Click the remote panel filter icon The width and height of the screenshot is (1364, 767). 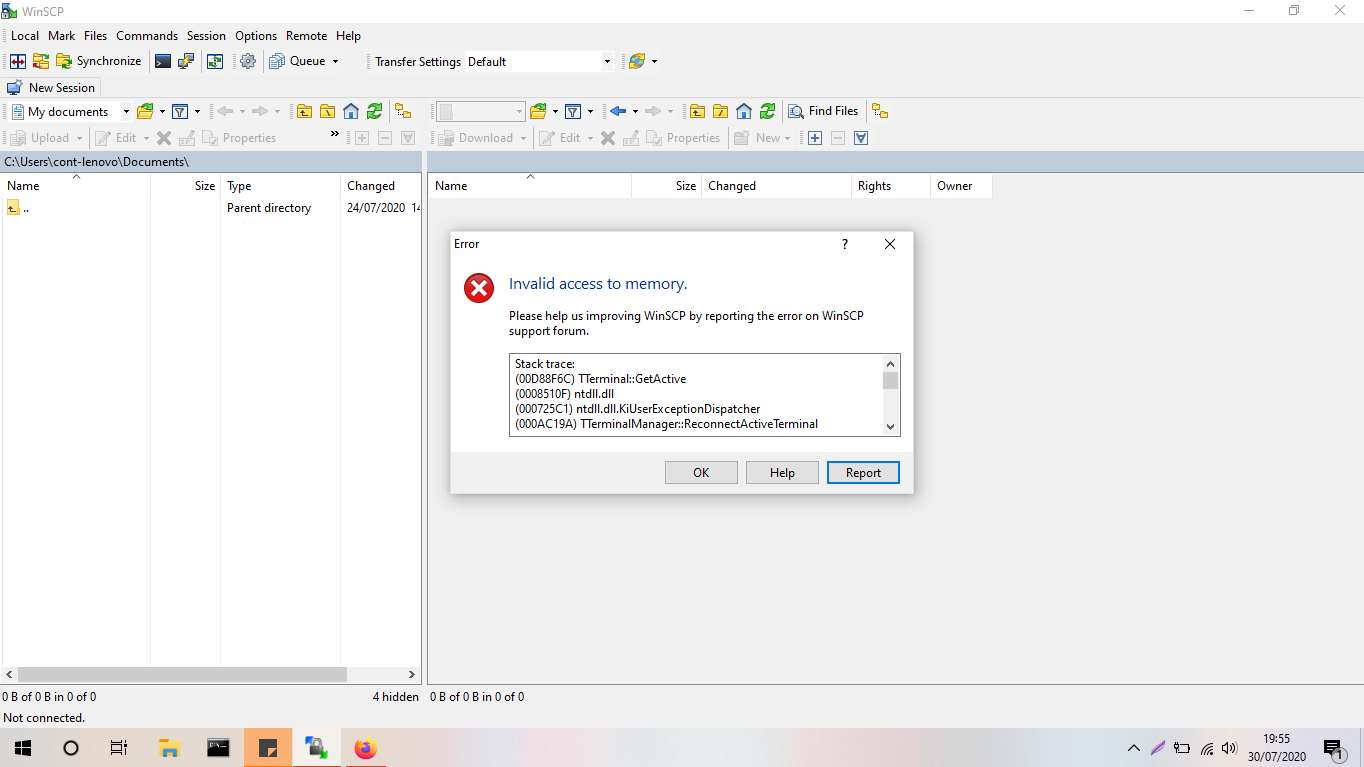point(573,111)
